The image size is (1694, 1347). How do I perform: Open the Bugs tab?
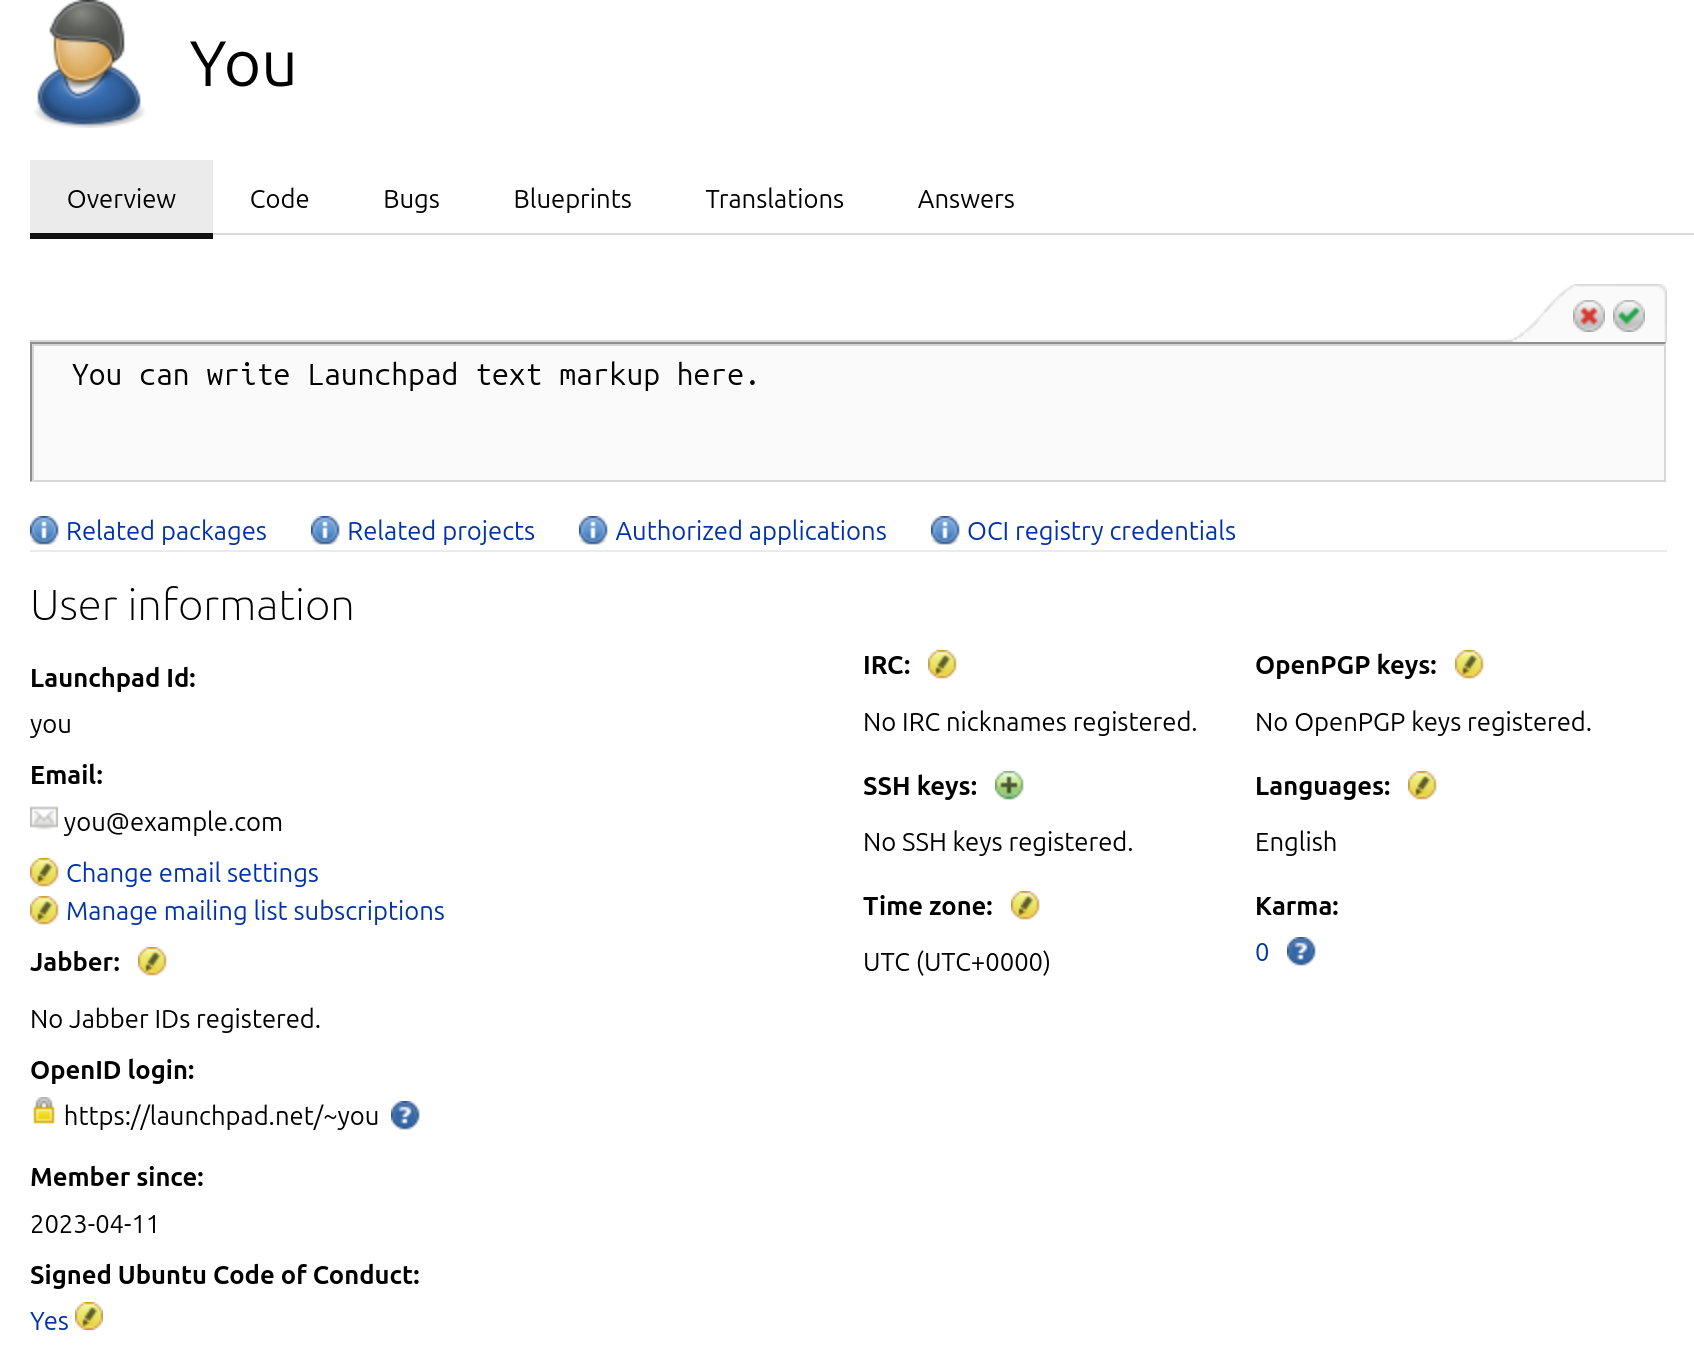pyautogui.click(x=411, y=199)
